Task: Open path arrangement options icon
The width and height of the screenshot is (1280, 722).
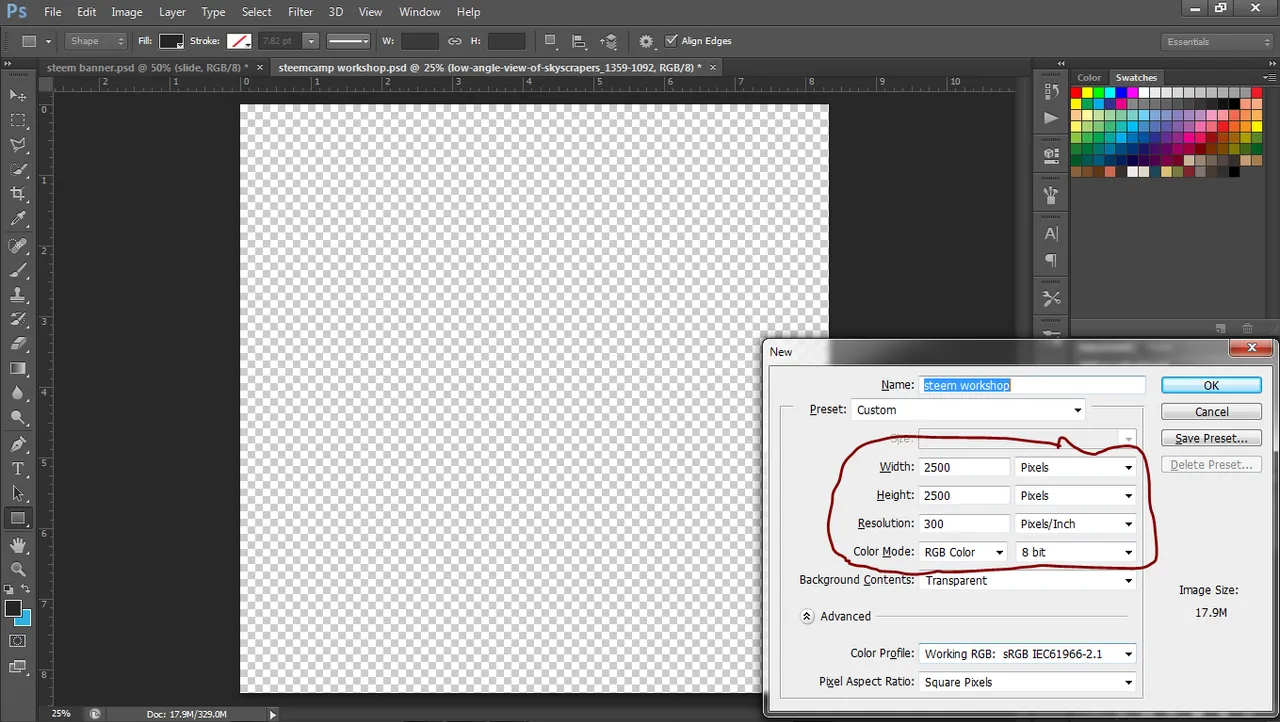Action: 609,41
